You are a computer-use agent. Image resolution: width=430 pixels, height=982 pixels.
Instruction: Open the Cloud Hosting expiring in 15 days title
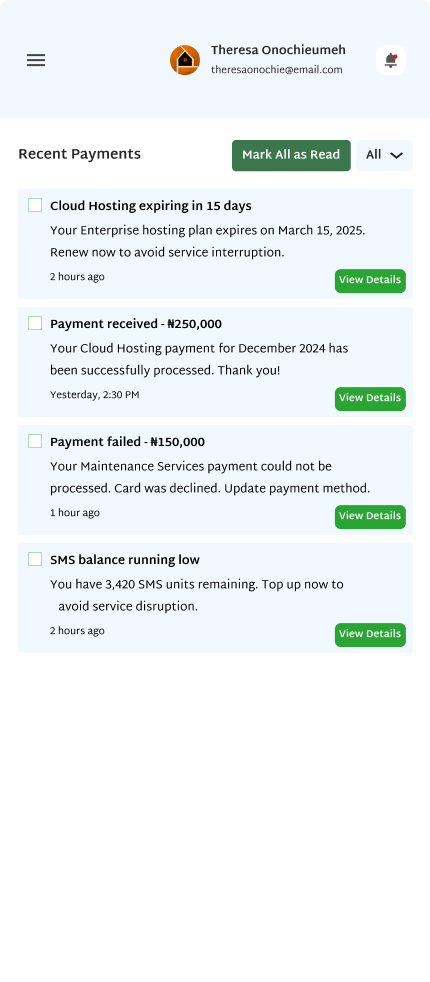tap(151, 206)
